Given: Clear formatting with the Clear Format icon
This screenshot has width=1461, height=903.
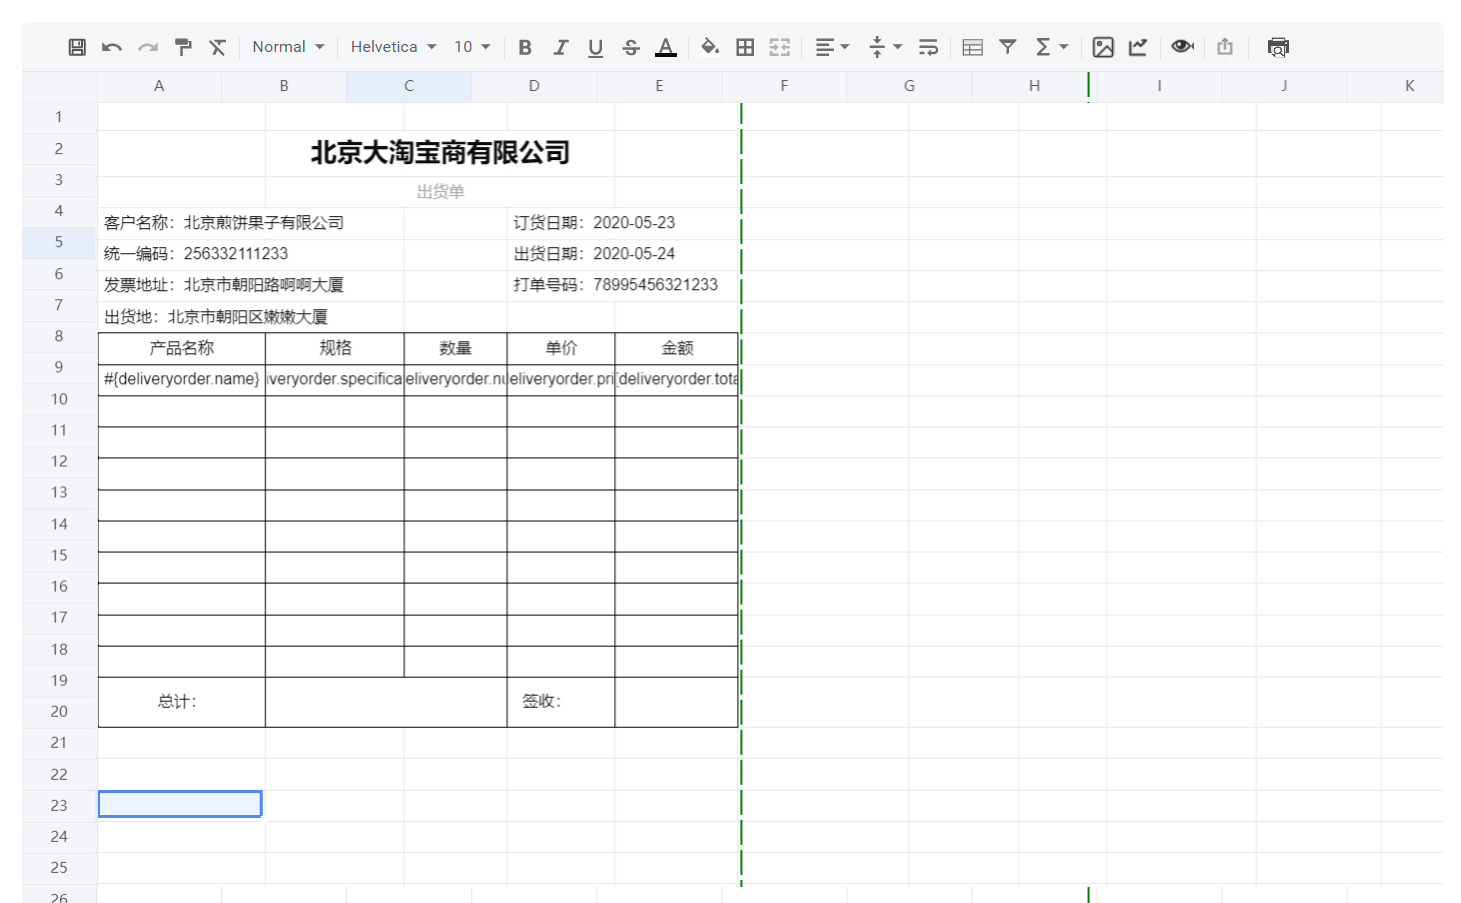Looking at the screenshot, I should [218, 46].
